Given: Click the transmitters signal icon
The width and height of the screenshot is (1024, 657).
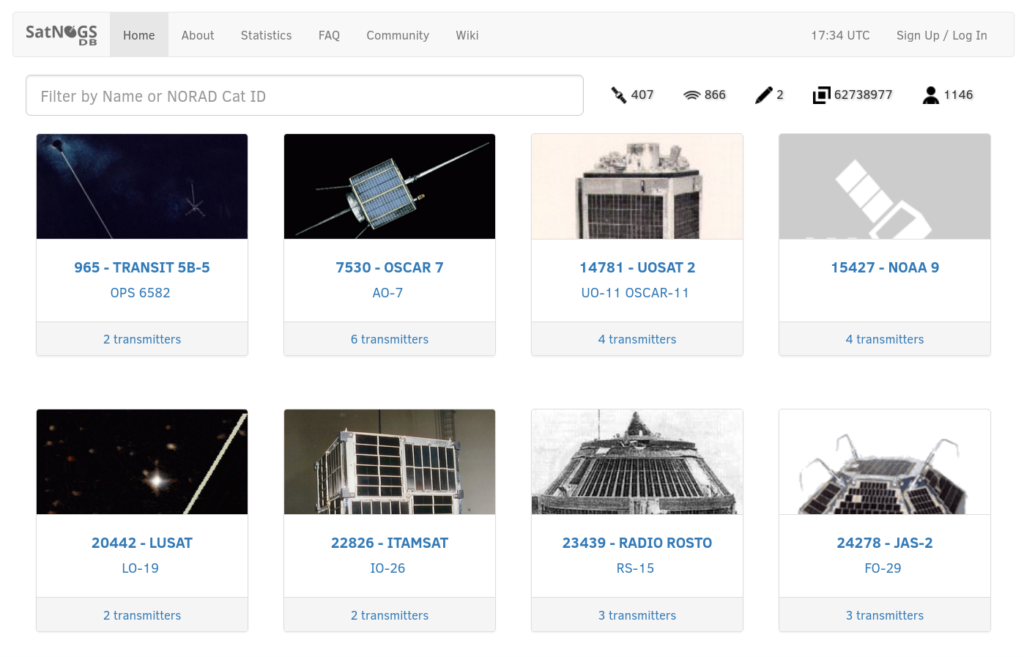Looking at the screenshot, I should pos(692,95).
